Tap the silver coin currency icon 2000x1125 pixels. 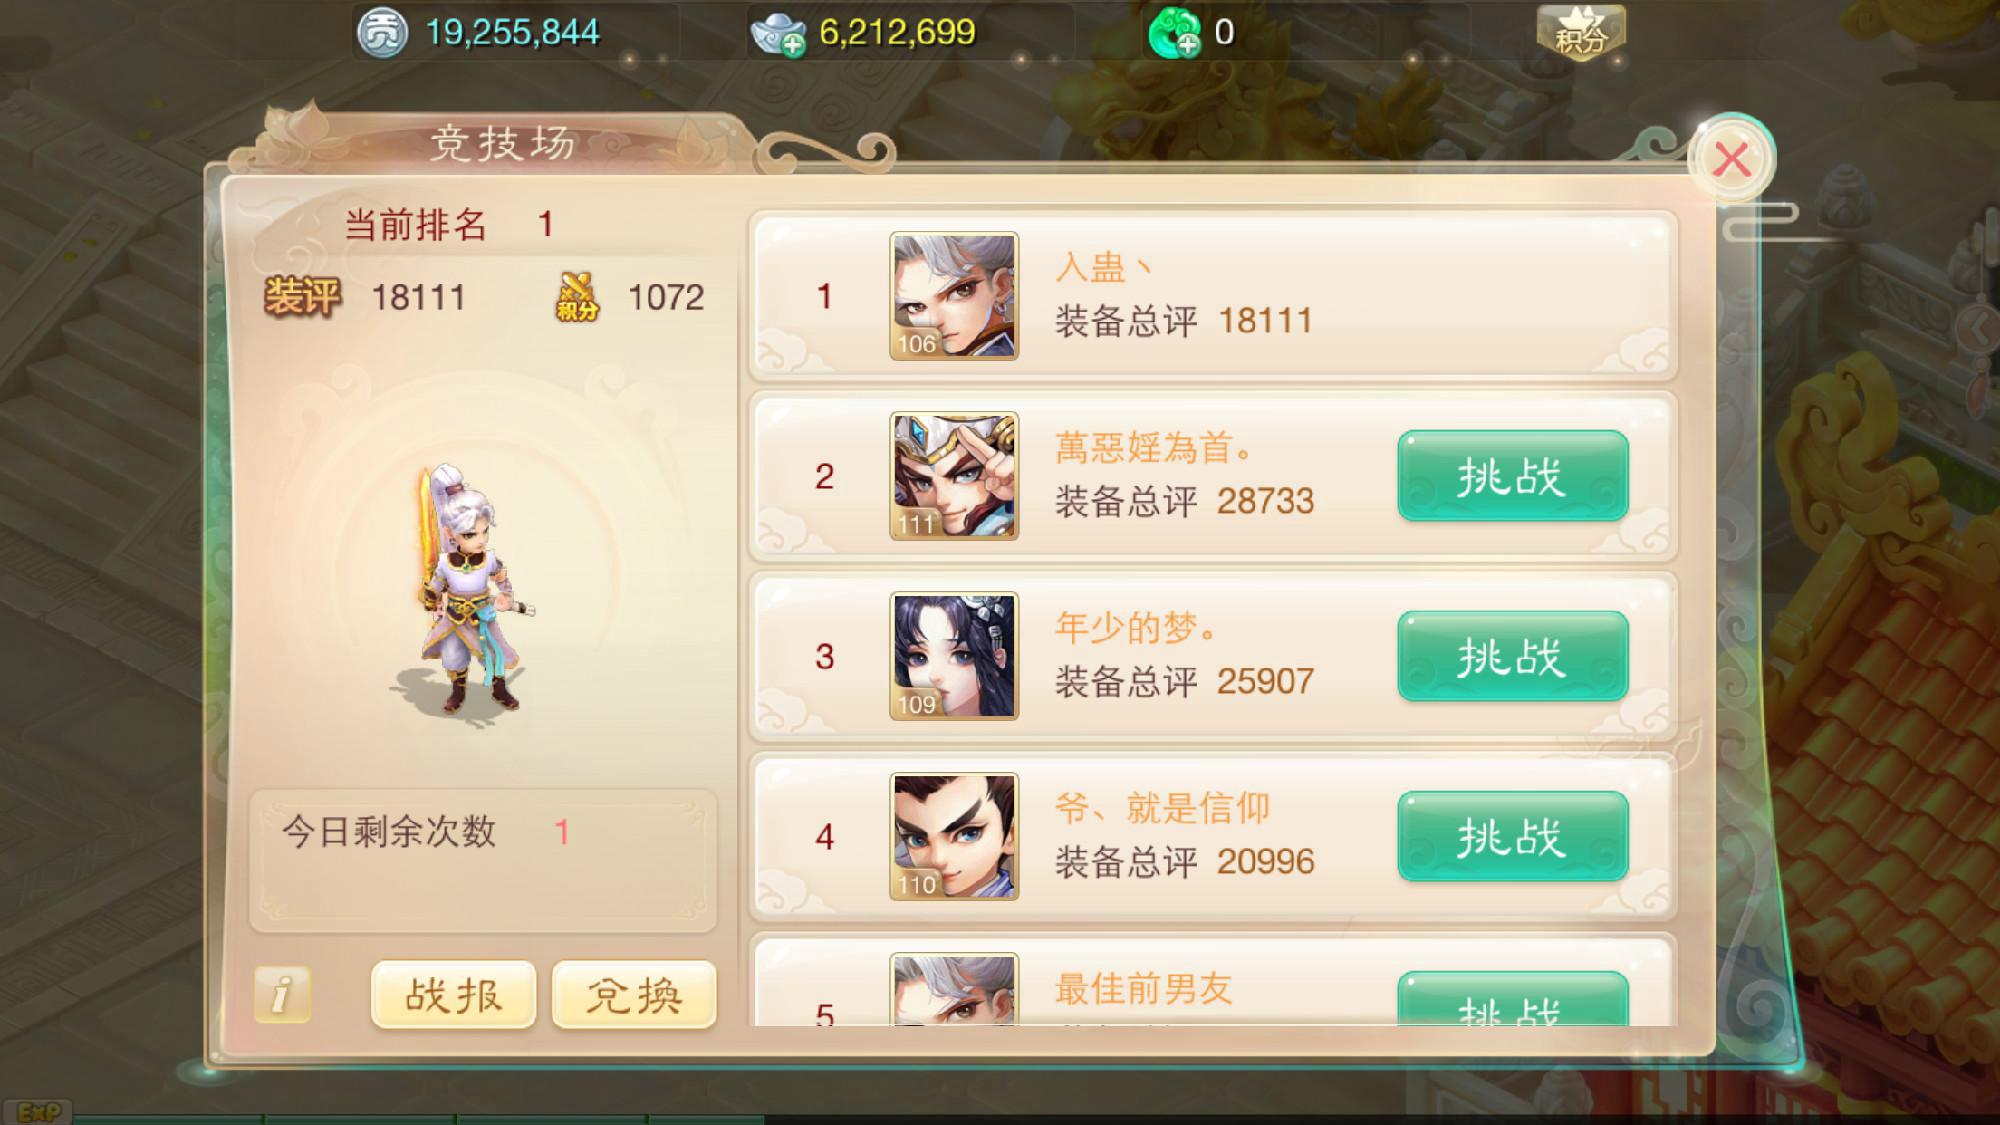click(x=382, y=33)
